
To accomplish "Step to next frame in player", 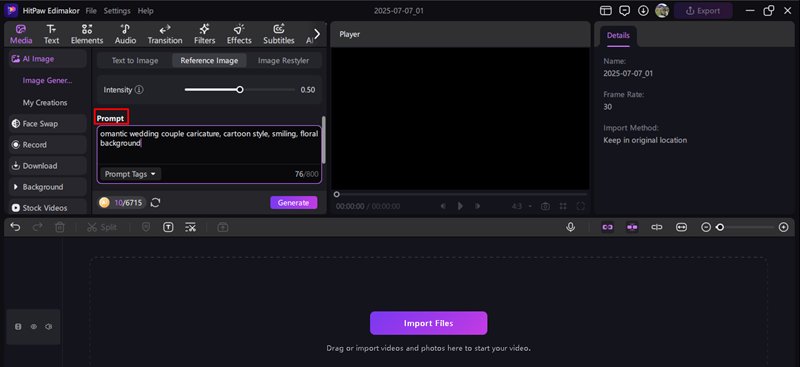I will click(478, 206).
